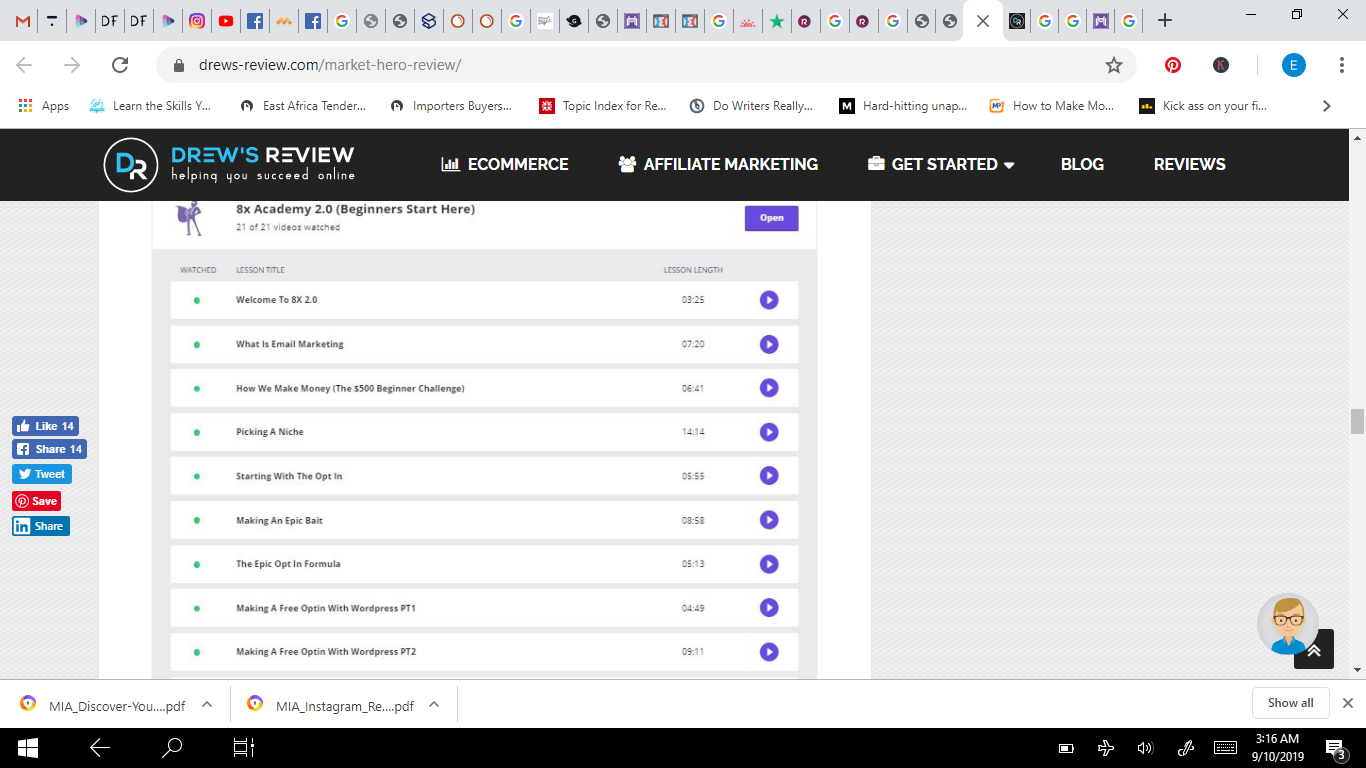1366x768 pixels.
Task: Switch to the green star tab
Action: (x=776, y=20)
